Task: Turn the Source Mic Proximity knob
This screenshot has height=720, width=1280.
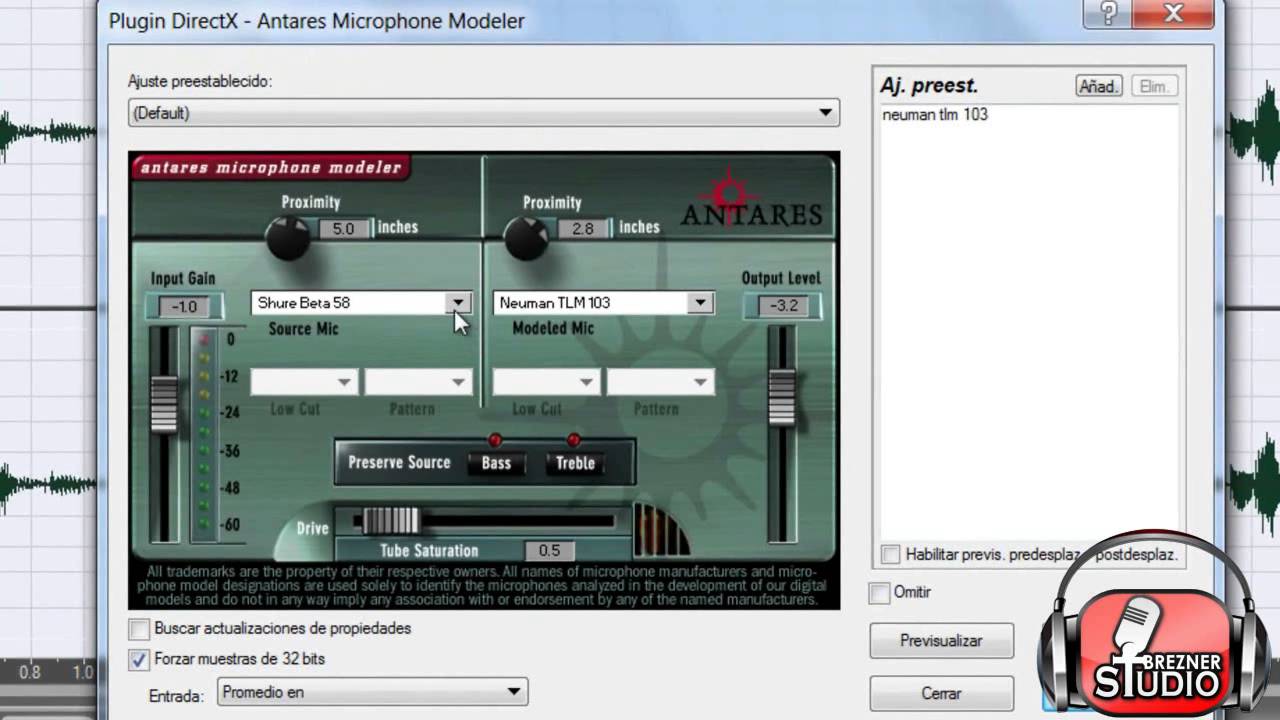Action: pyautogui.click(x=289, y=238)
